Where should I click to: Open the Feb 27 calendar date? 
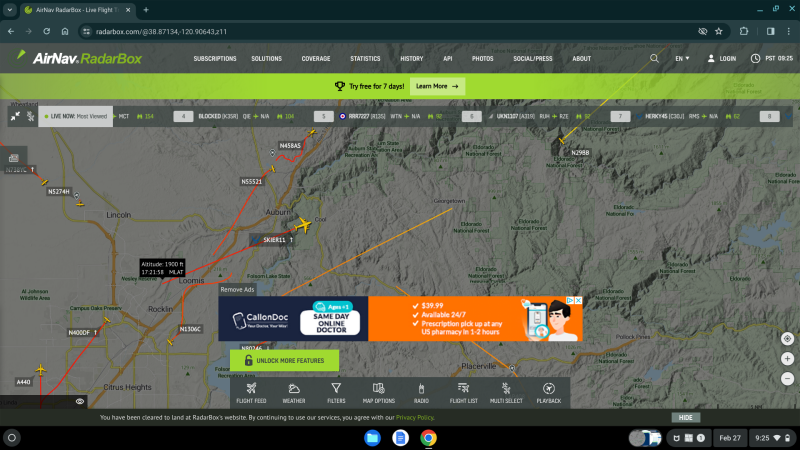coord(730,438)
